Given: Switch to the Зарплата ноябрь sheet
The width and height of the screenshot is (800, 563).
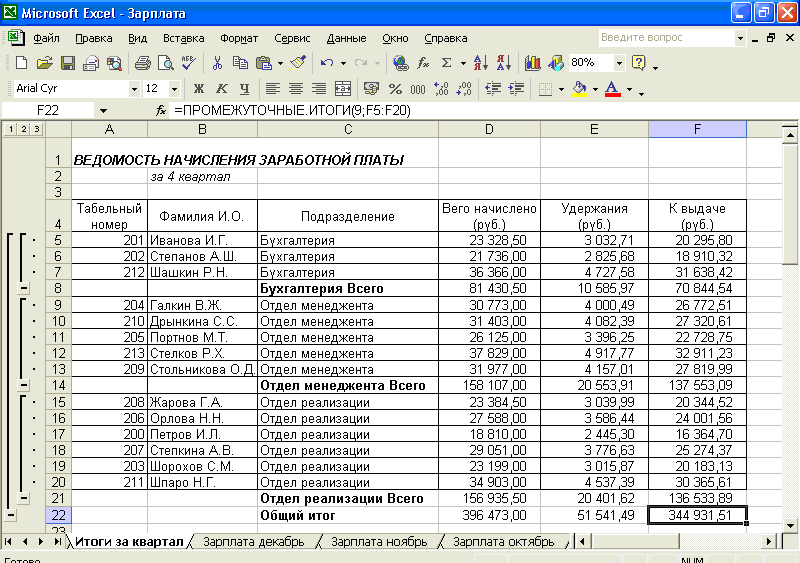Looking at the screenshot, I should point(379,542).
